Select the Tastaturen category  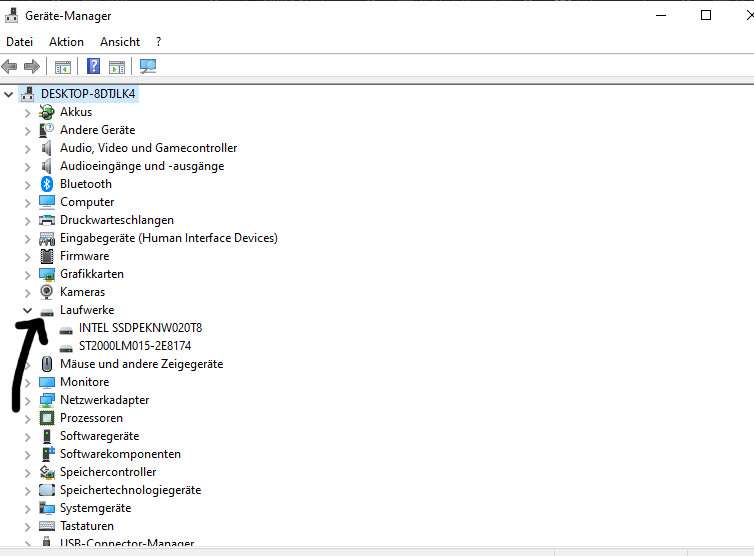[x=86, y=526]
